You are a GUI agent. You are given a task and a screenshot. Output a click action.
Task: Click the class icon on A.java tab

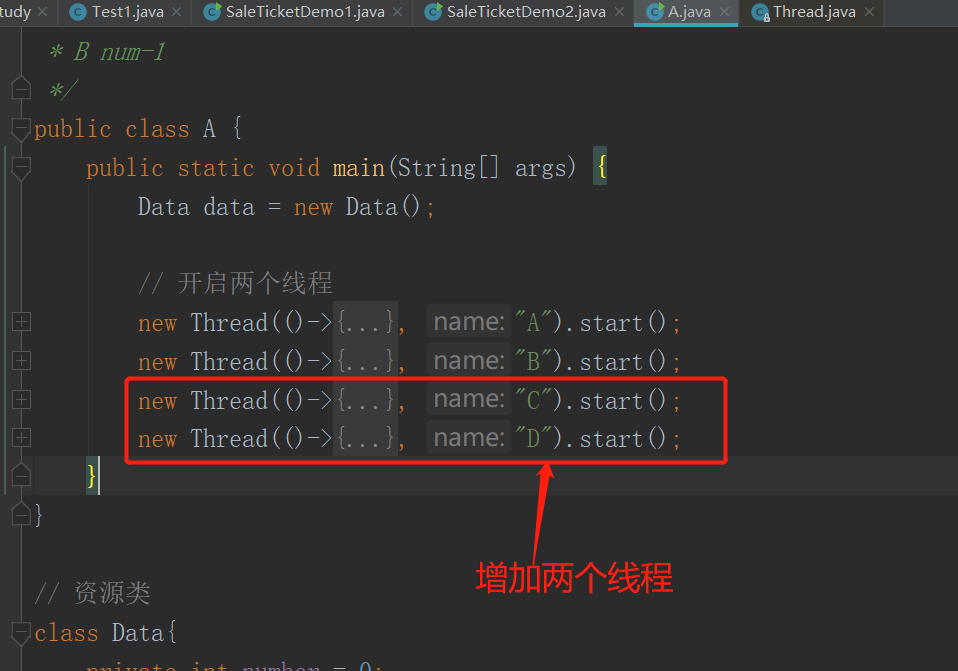point(655,12)
